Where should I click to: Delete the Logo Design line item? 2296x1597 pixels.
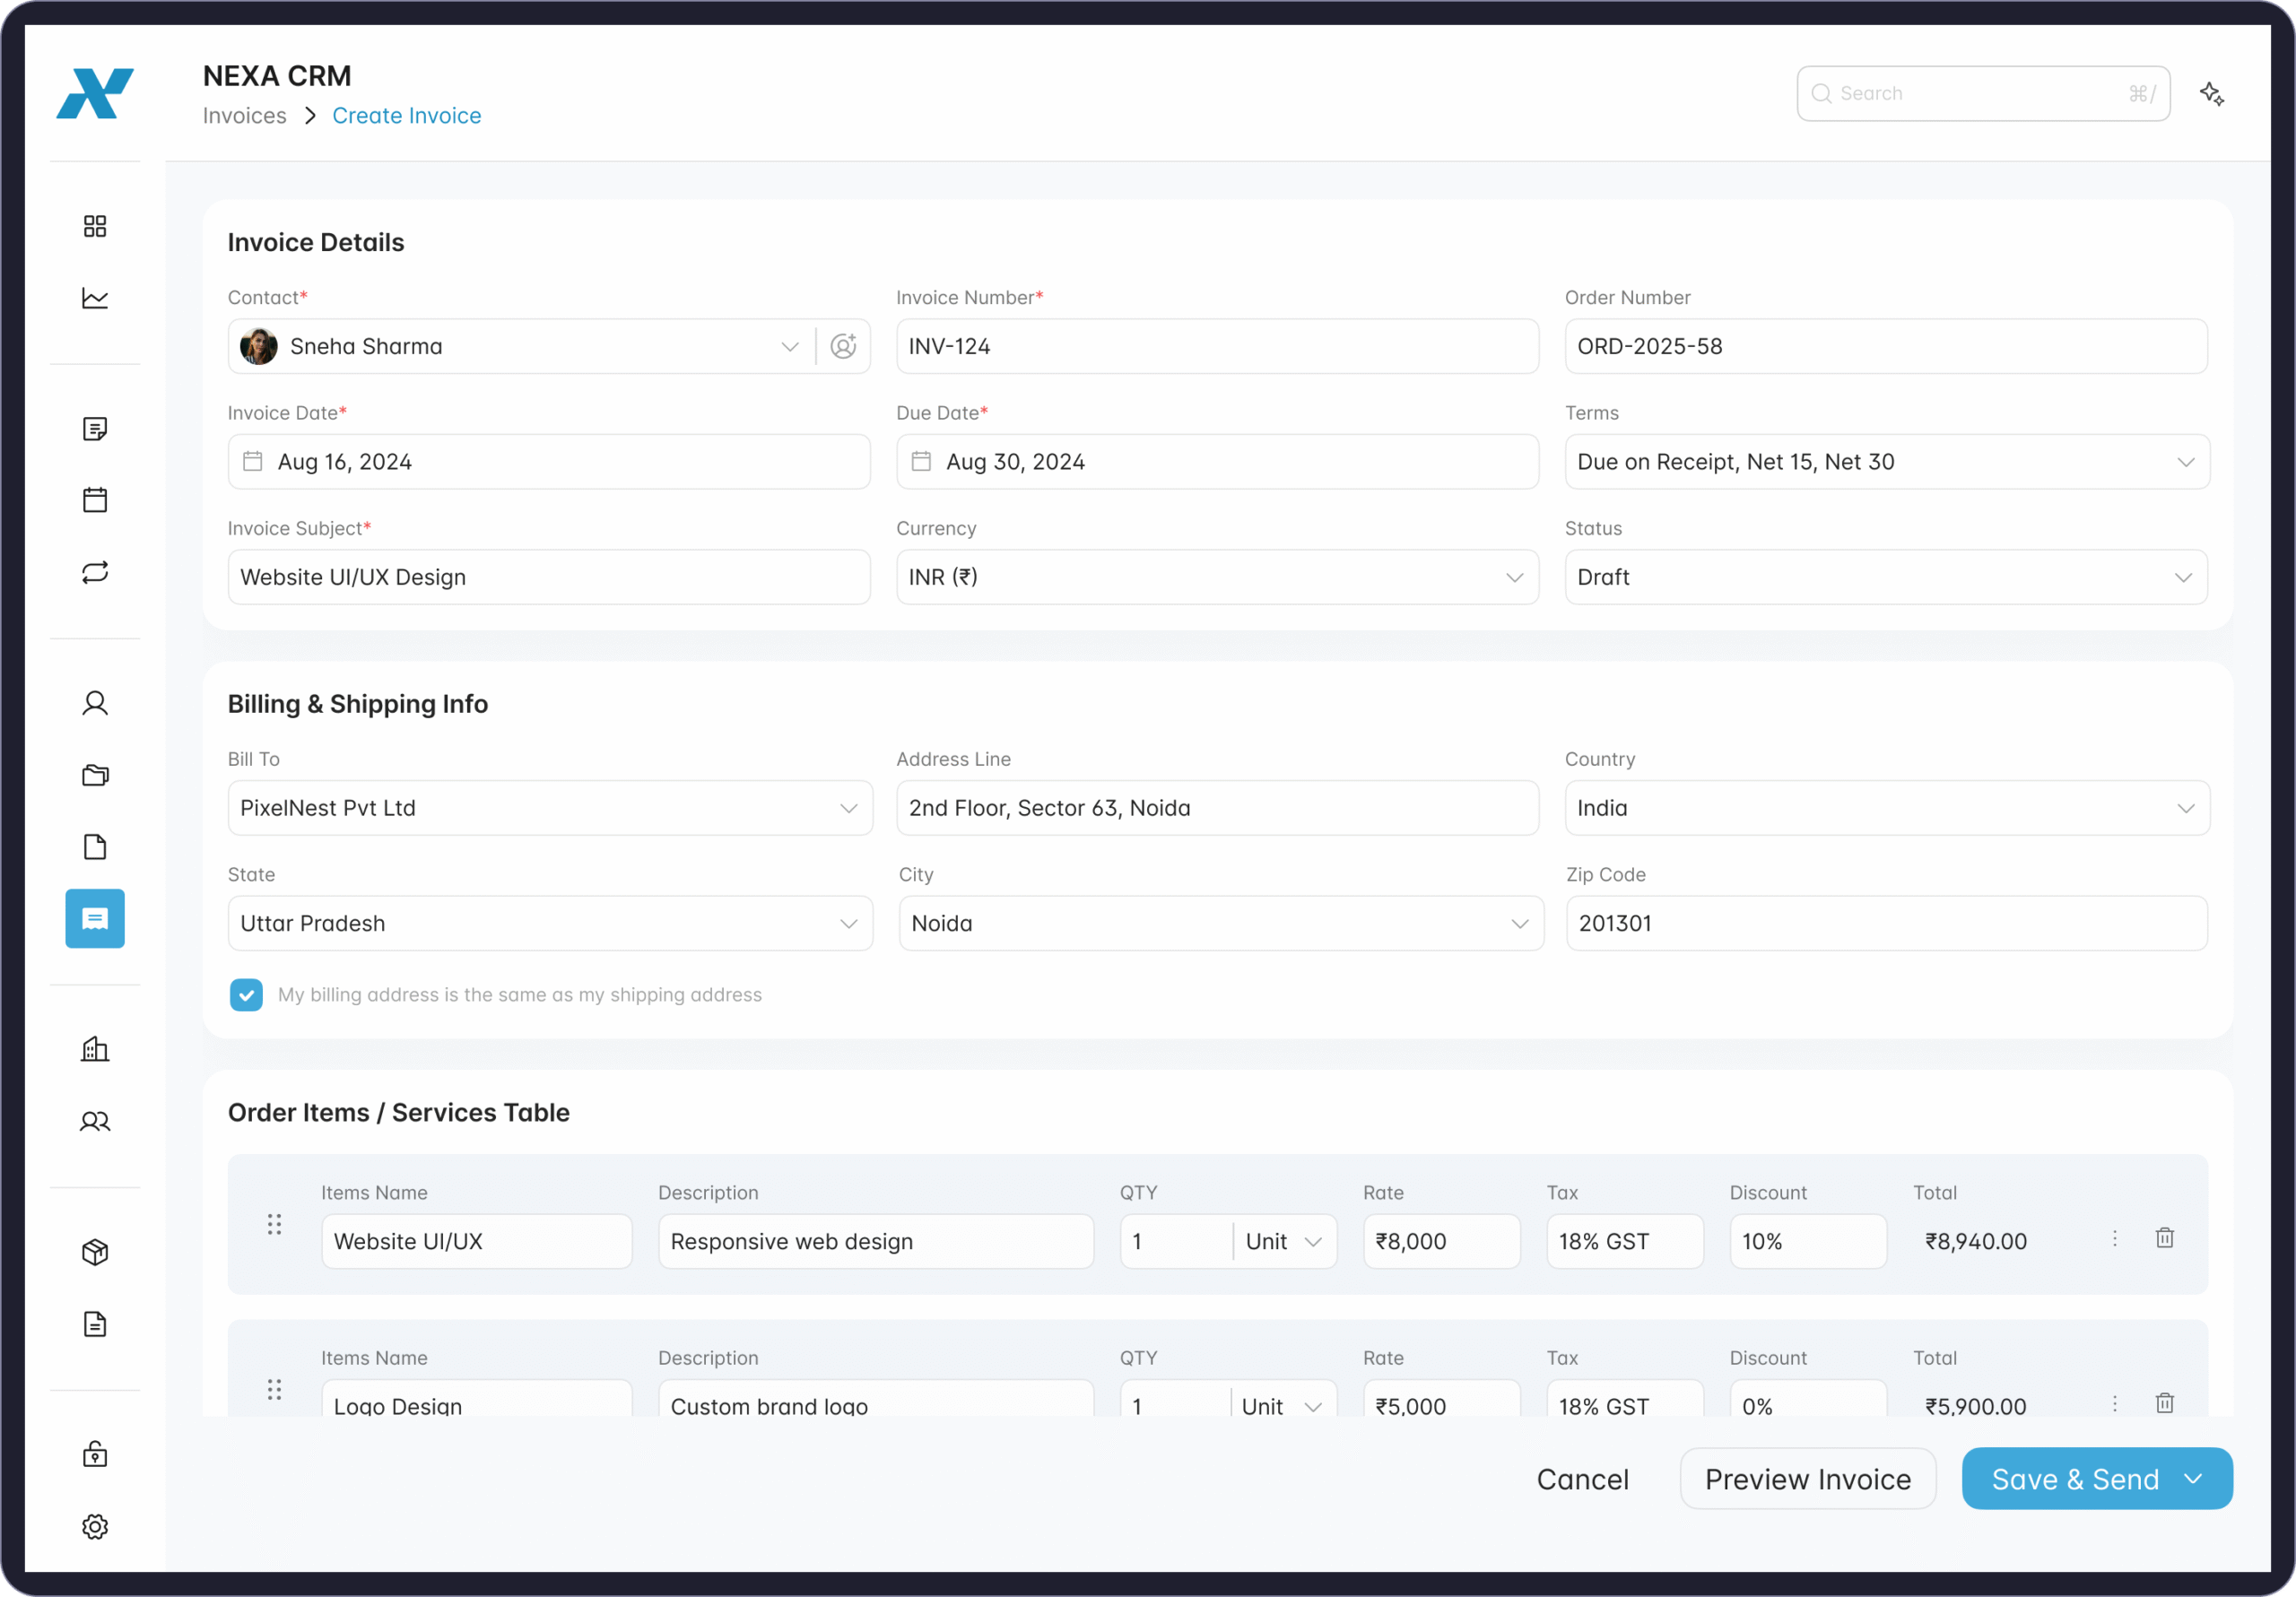(2165, 1403)
